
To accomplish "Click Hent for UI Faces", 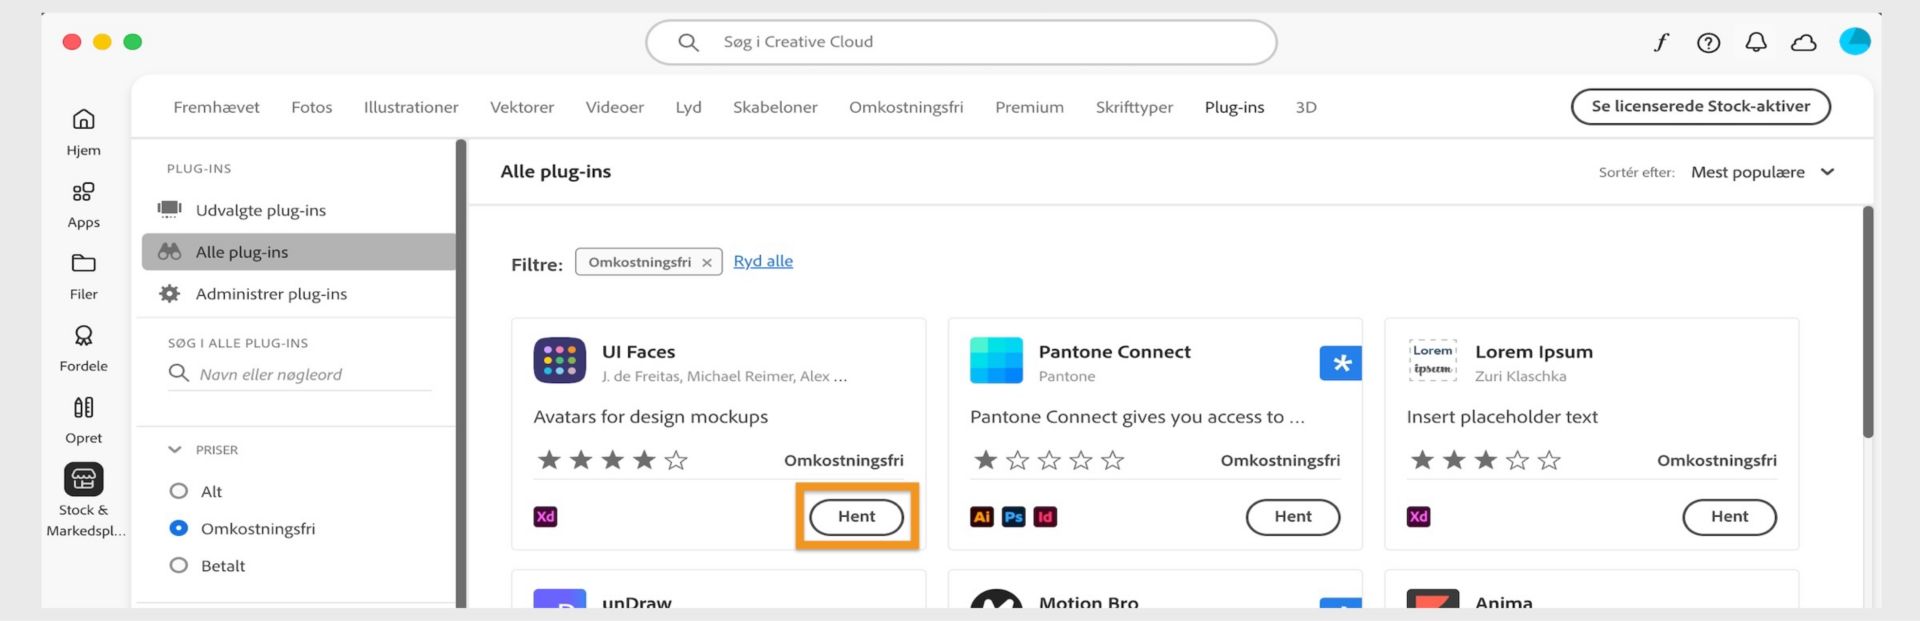I will pos(856,517).
